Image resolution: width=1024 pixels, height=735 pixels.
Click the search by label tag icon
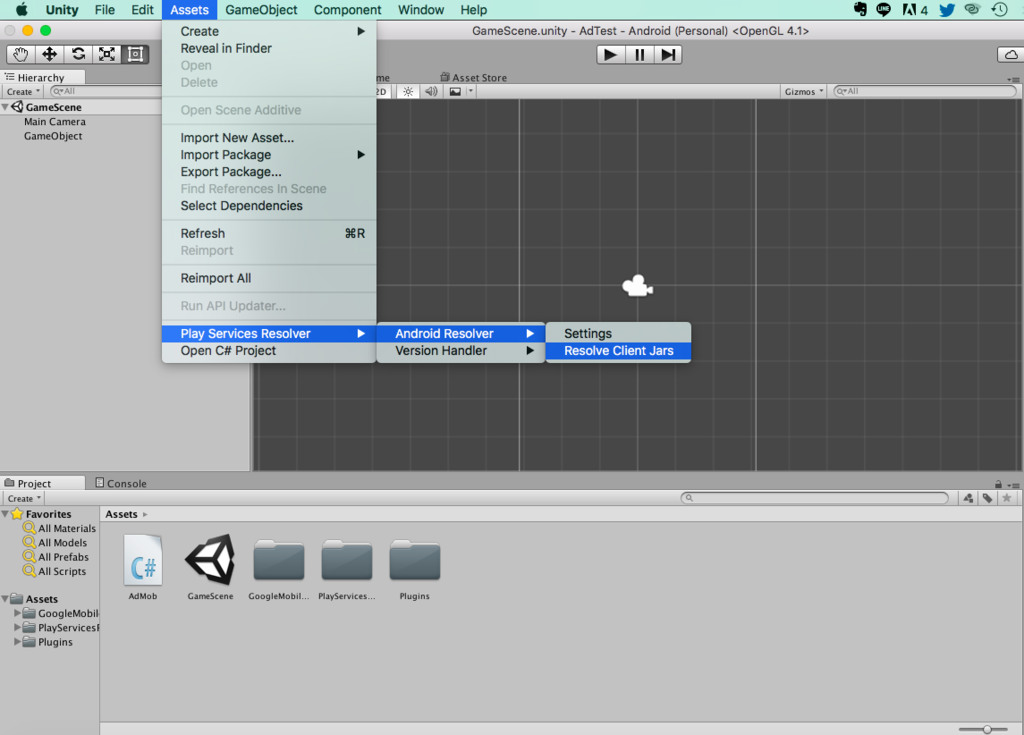(x=987, y=498)
